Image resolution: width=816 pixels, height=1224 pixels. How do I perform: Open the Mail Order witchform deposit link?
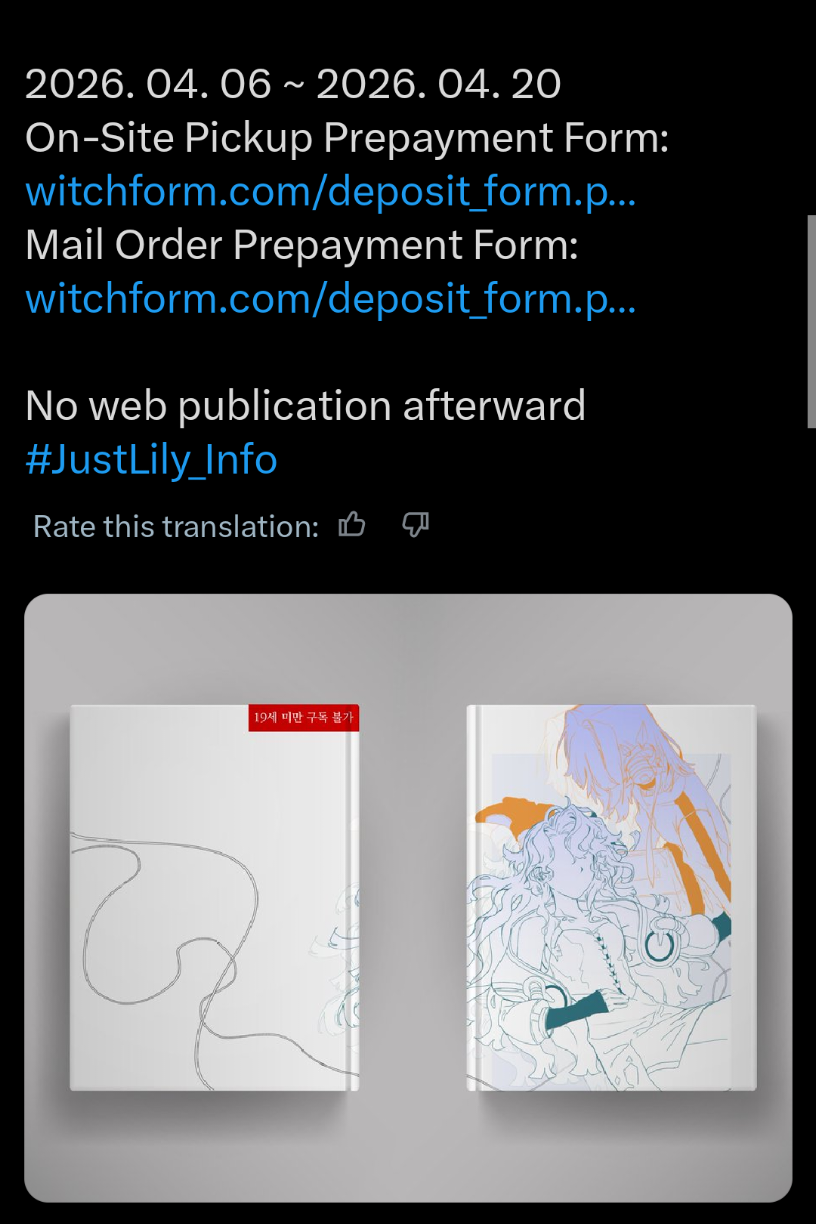(x=330, y=298)
